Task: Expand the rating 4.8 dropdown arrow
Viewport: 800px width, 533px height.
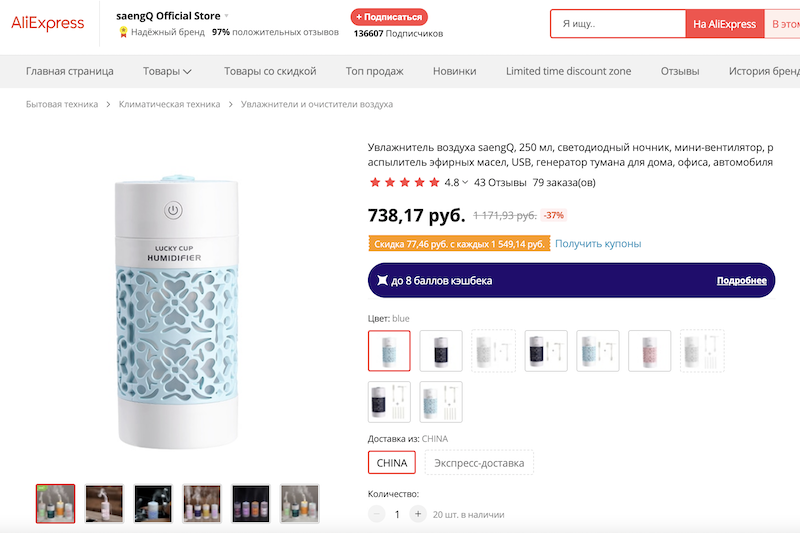Action: point(465,182)
